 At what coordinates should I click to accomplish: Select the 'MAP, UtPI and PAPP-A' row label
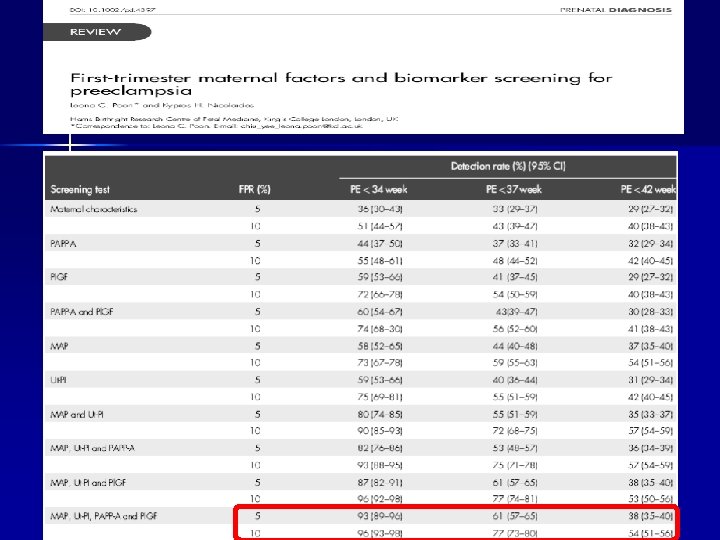coord(93,448)
